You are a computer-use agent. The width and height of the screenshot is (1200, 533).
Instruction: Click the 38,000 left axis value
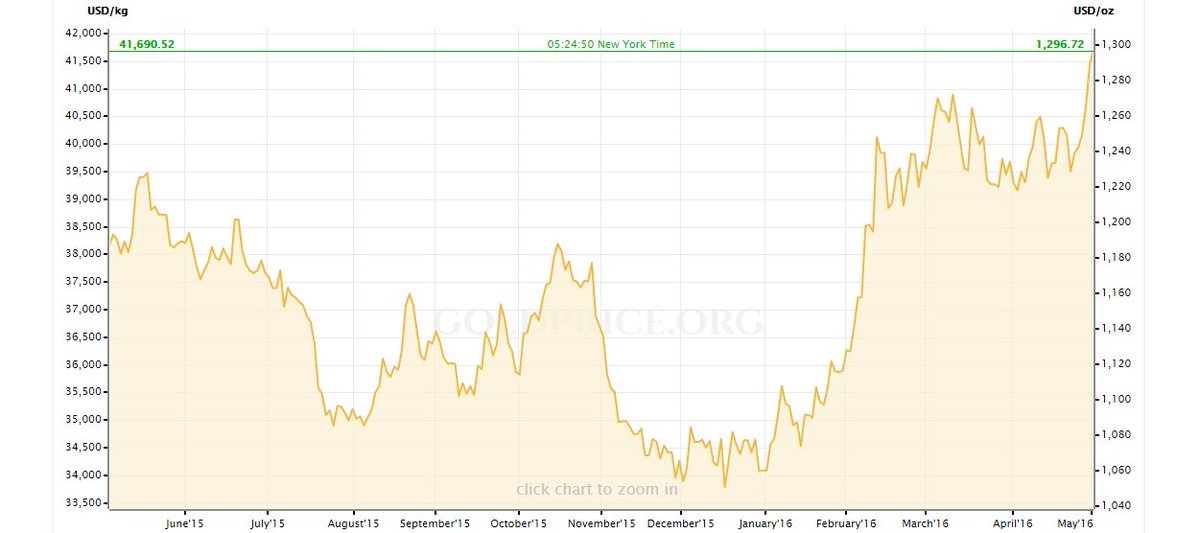82,253
